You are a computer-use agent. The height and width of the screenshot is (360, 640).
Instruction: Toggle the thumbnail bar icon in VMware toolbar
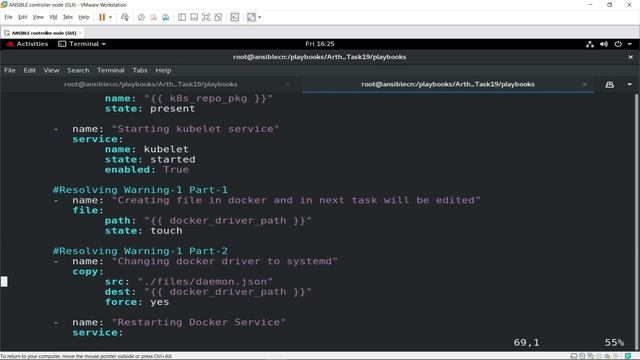[194, 17]
